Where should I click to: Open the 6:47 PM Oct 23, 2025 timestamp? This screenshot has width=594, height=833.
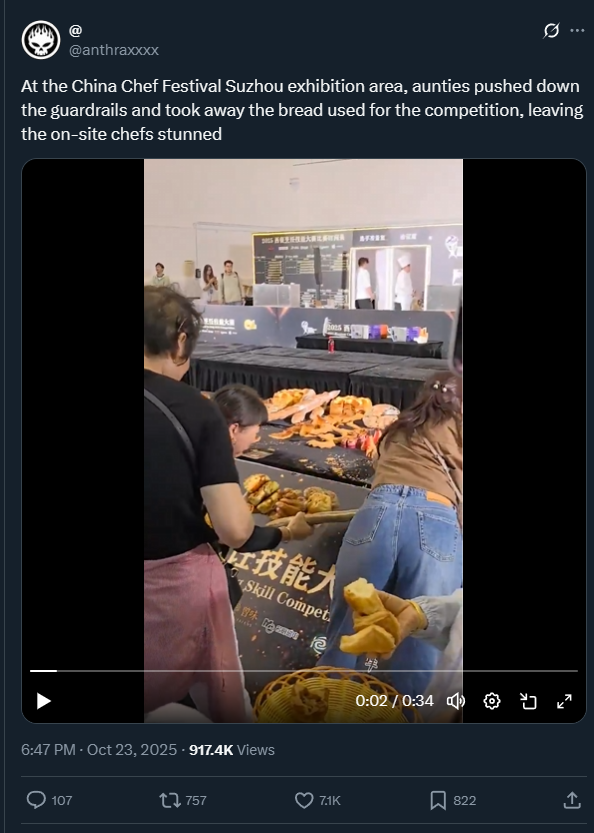click(x=99, y=750)
